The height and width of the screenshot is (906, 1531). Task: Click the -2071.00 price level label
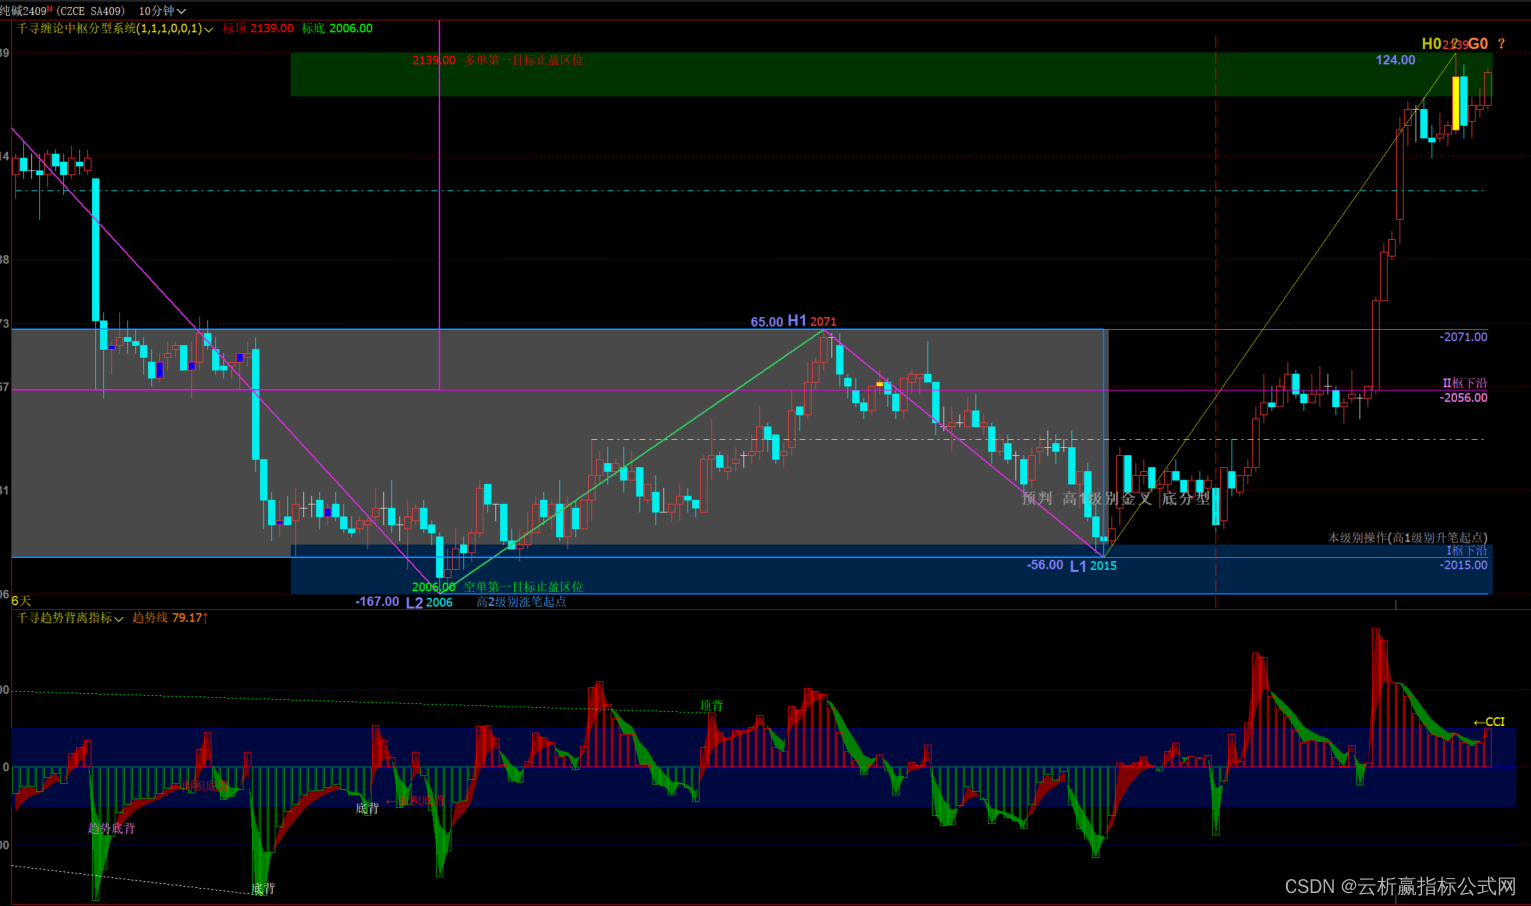(x=1463, y=337)
